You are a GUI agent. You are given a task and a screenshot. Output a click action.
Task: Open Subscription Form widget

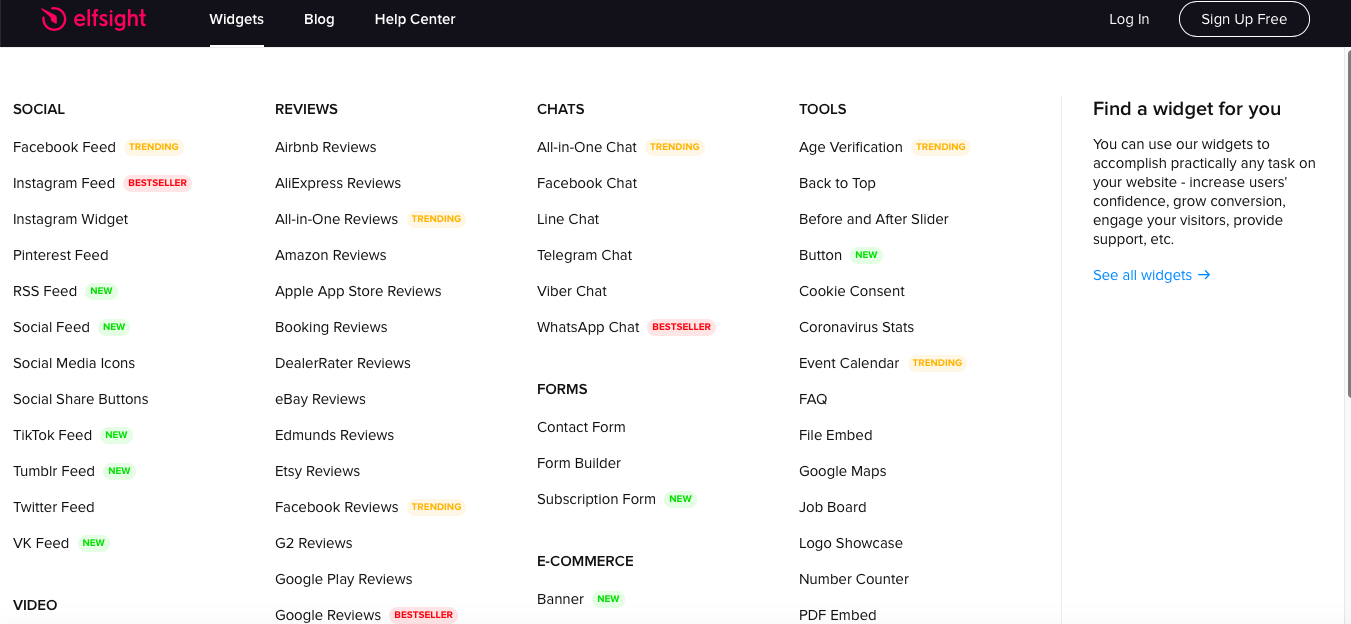coord(596,499)
